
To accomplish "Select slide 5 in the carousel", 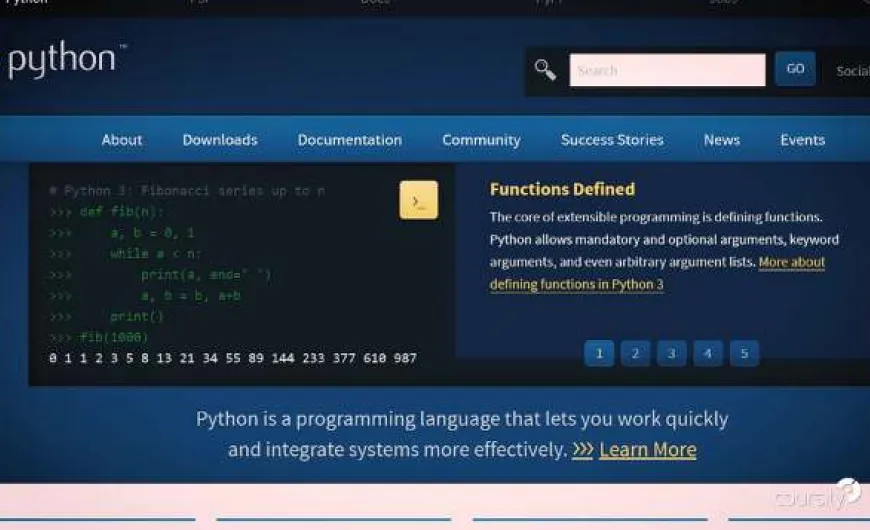I will [745, 354].
